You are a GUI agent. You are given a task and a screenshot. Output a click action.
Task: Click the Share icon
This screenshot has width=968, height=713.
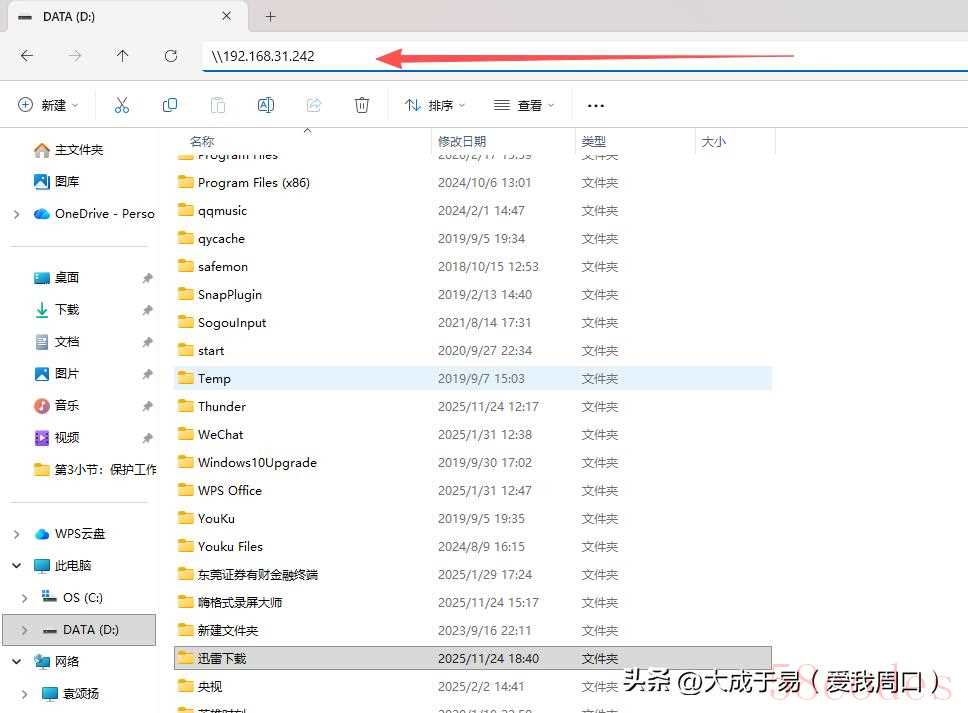click(314, 106)
